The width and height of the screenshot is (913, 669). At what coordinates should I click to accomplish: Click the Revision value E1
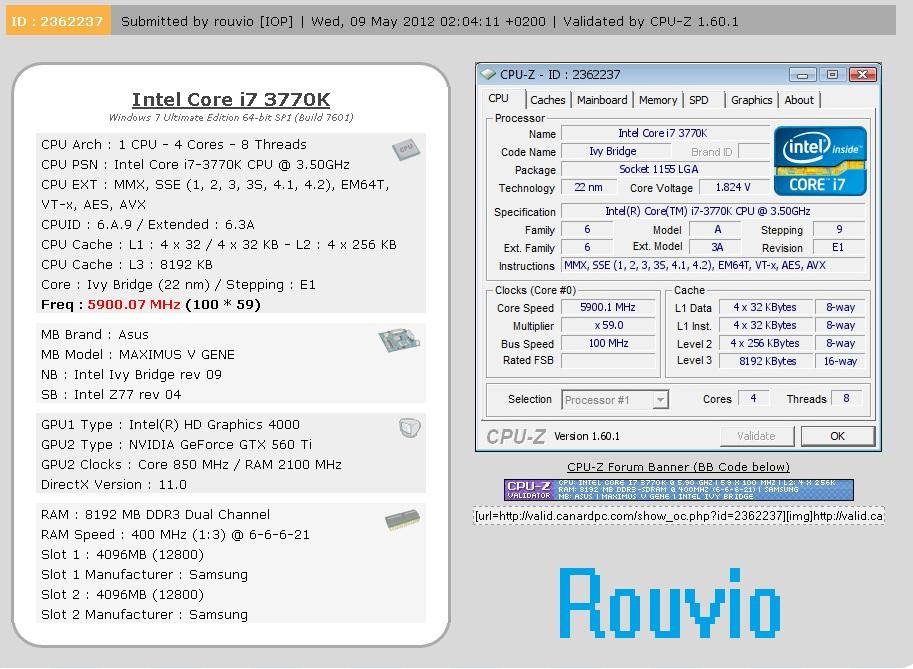click(838, 247)
